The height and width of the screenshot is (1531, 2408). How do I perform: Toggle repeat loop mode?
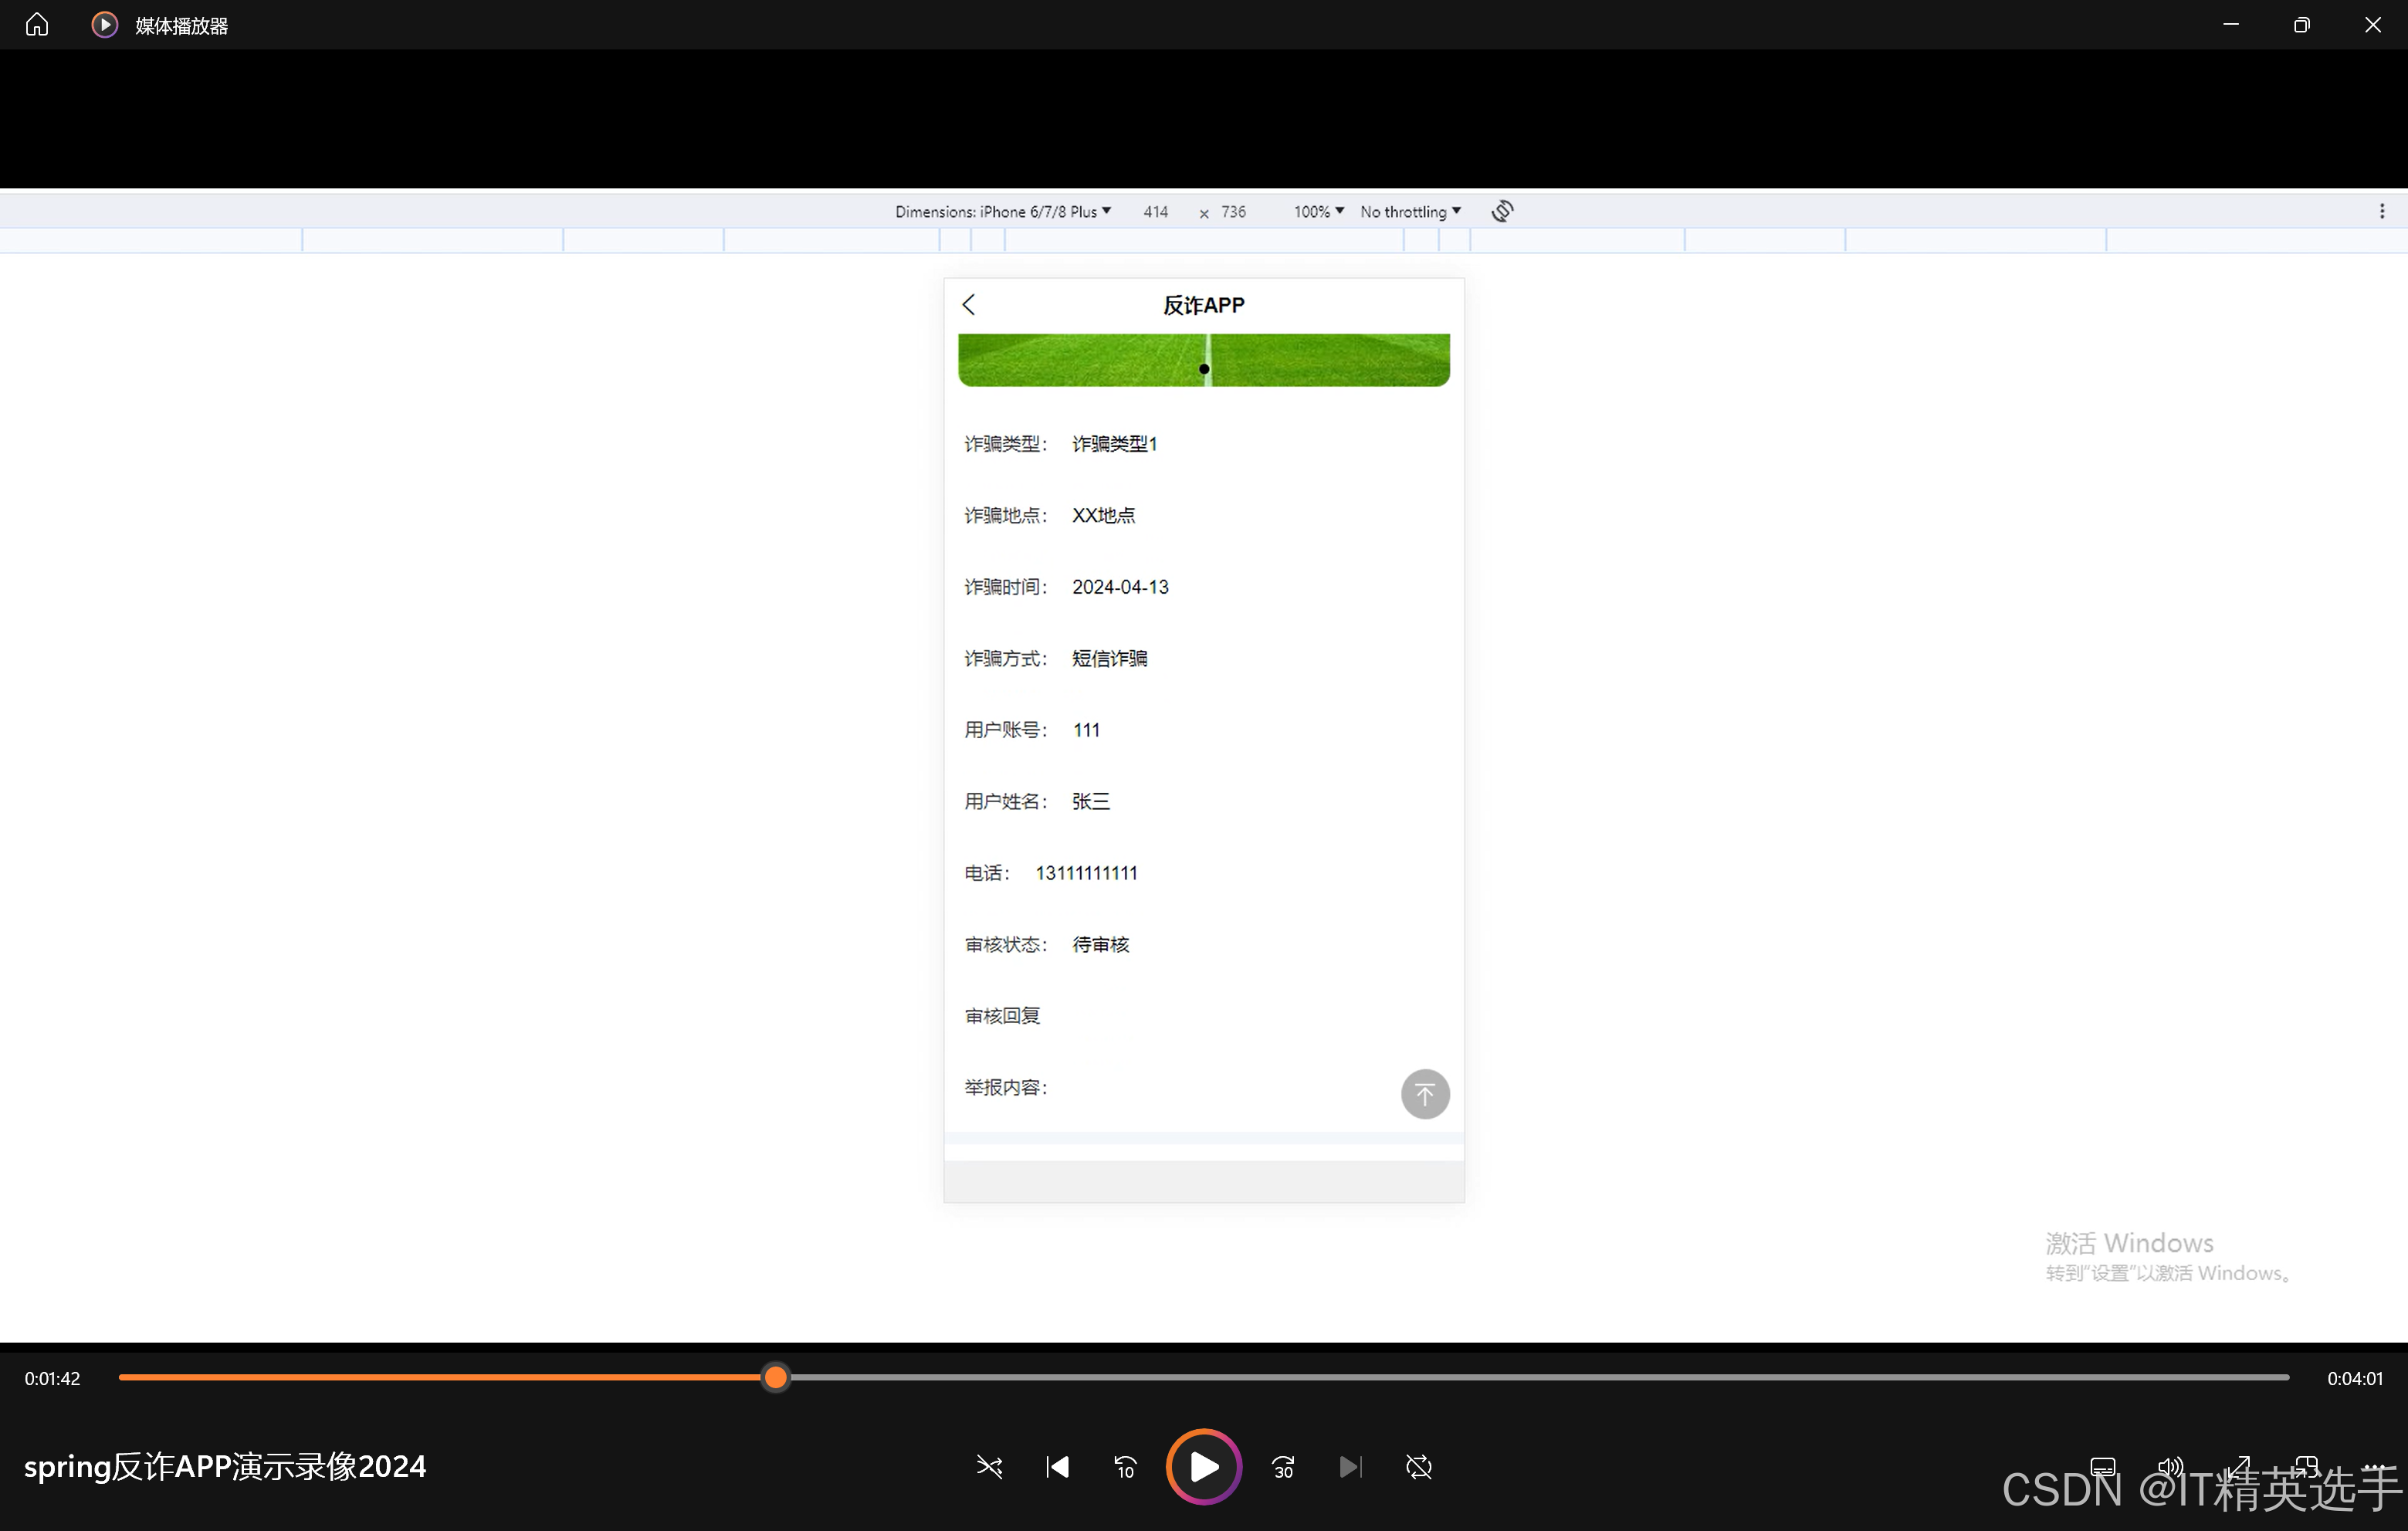1419,1467
